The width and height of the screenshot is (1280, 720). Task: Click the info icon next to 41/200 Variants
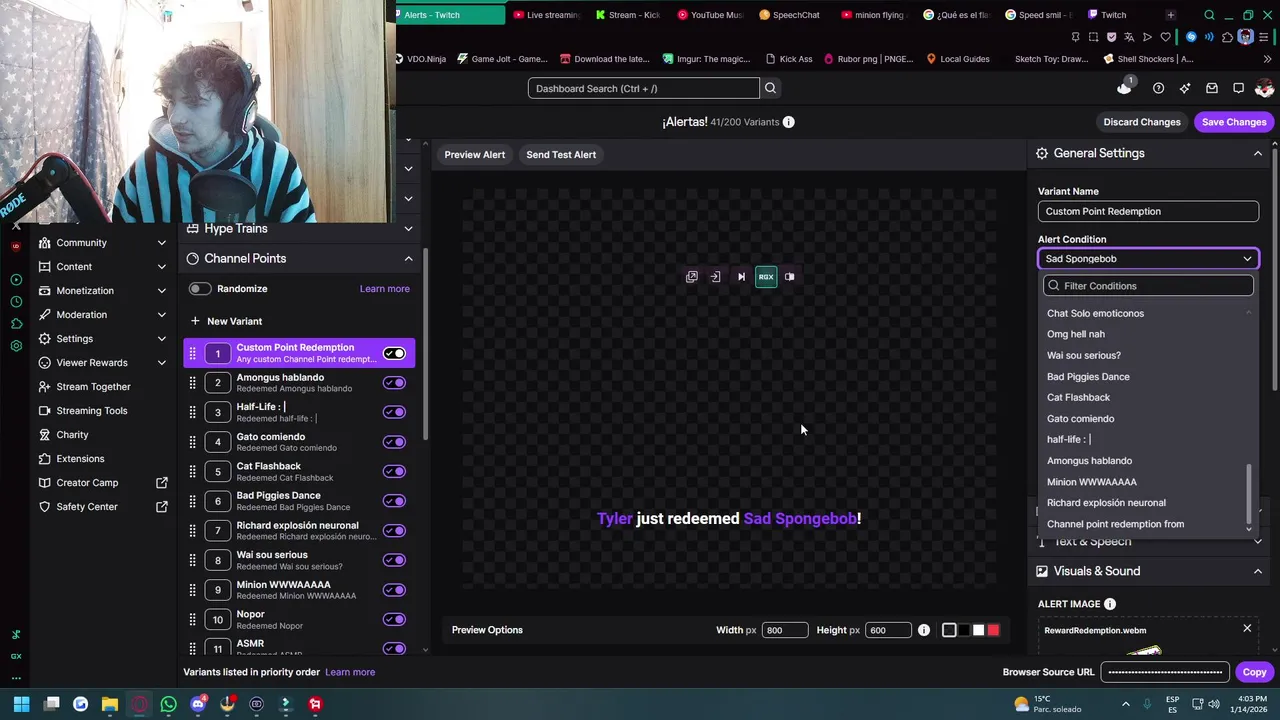[x=788, y=122]
